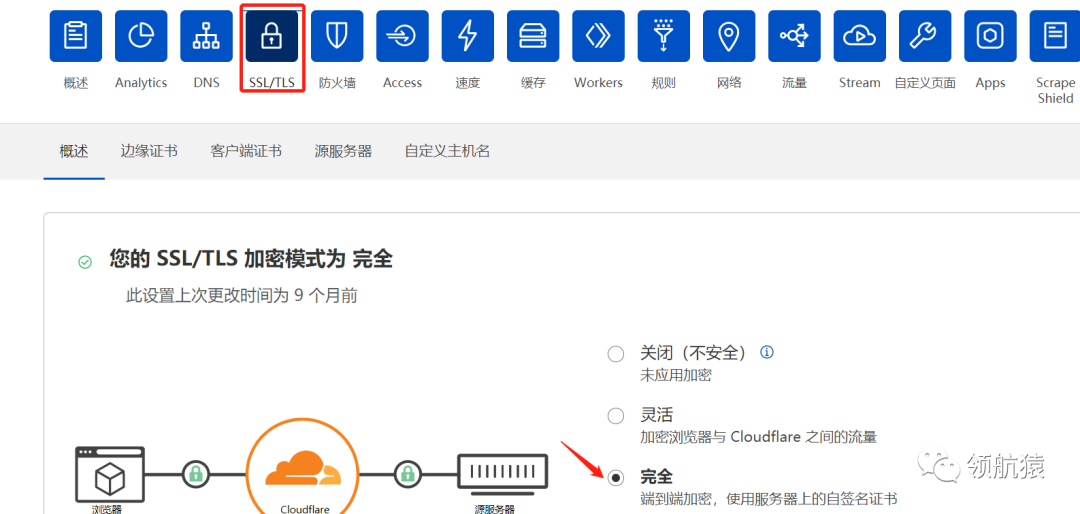The width and height of the screenshot is (1080, 514).
Task: Open the Access arrow icon
Action: [402, 36]
